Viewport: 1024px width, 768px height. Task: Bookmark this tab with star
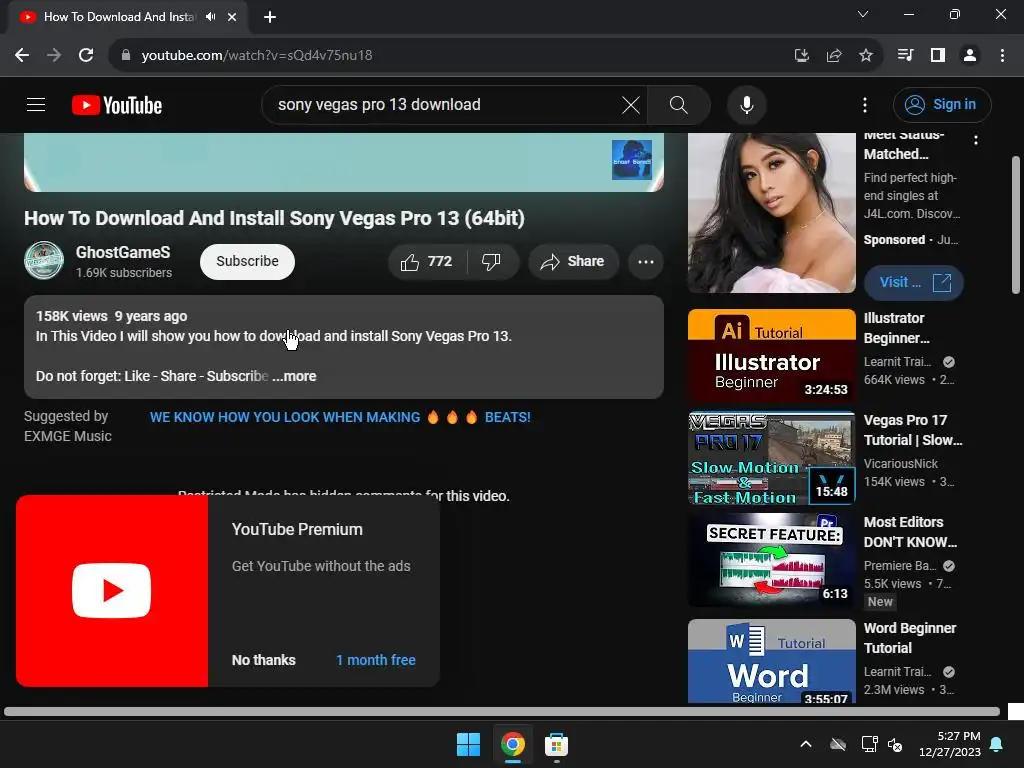[x=865, y=55]
